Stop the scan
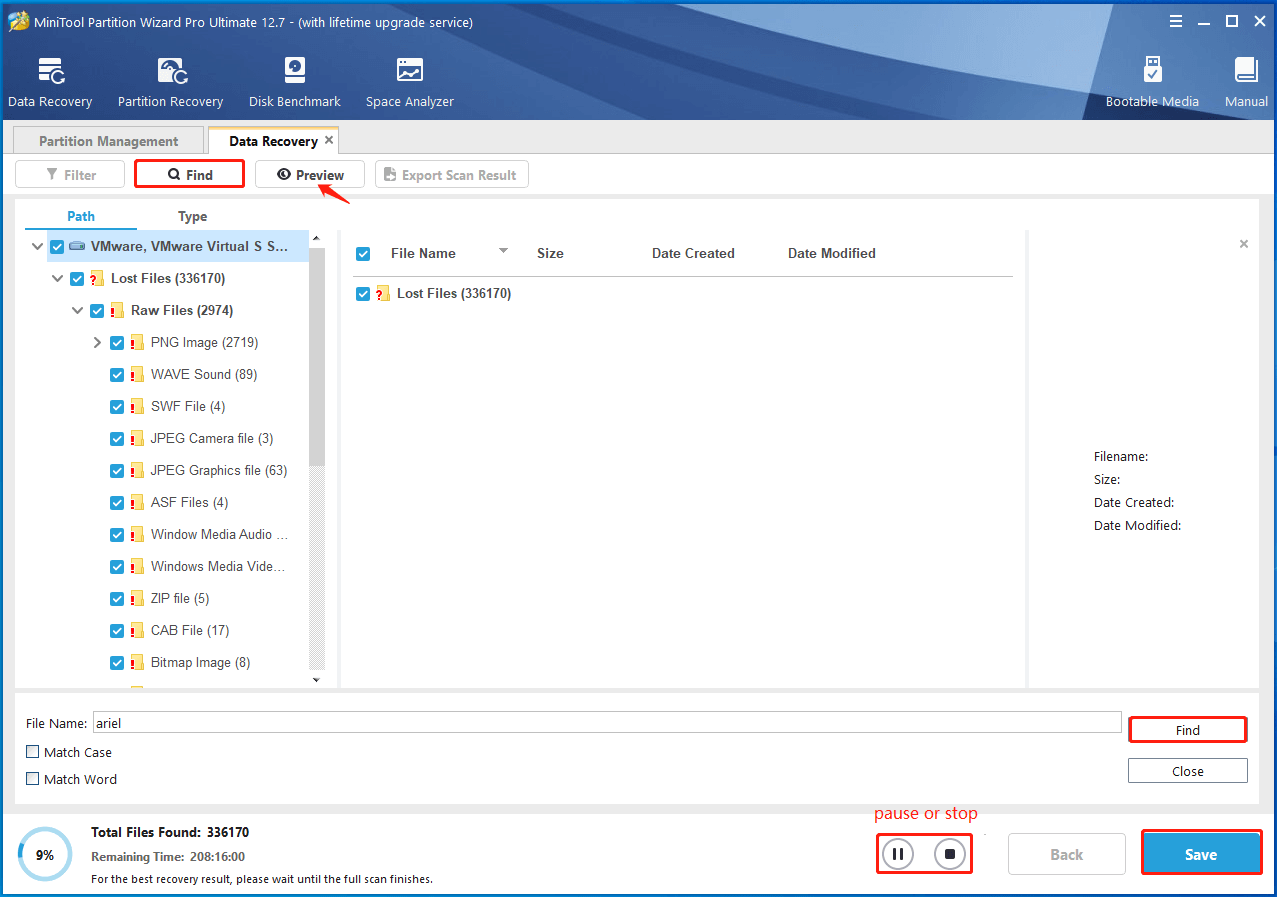 click(950, 854)
